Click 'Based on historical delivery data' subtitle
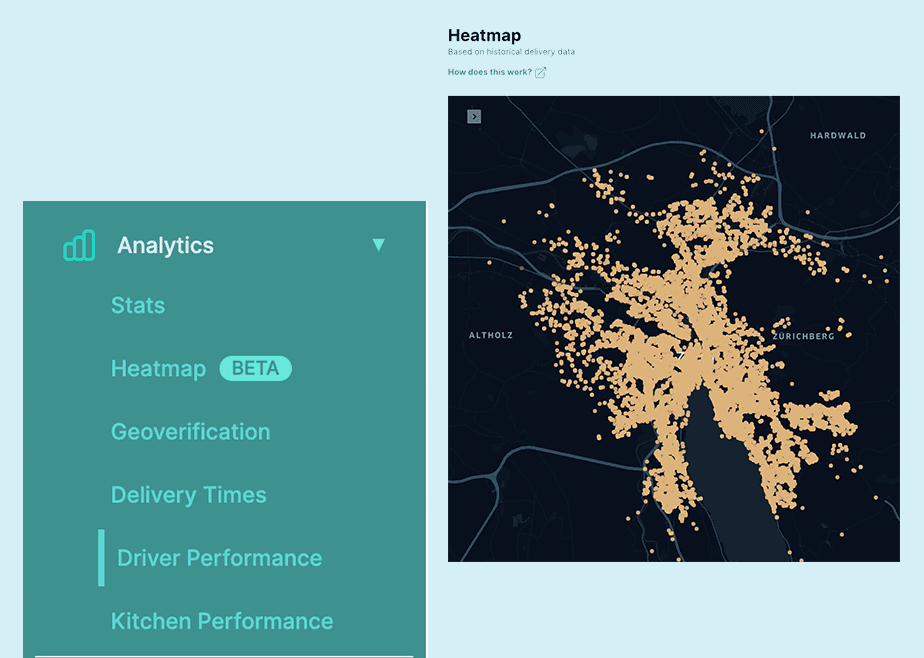The height and width of the screenshot is (658, 924). pyautogui.click(x=511, y=52)
